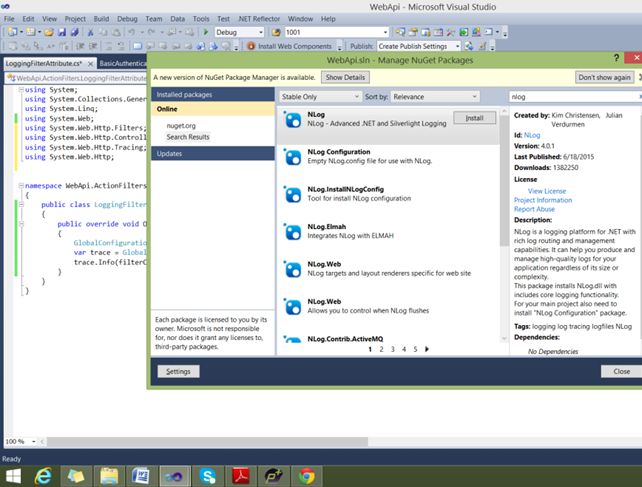The height and width of the screenshot is (487, 642).
Task: Open Microsoft Word from the taskbar
Action: [142, 476]
